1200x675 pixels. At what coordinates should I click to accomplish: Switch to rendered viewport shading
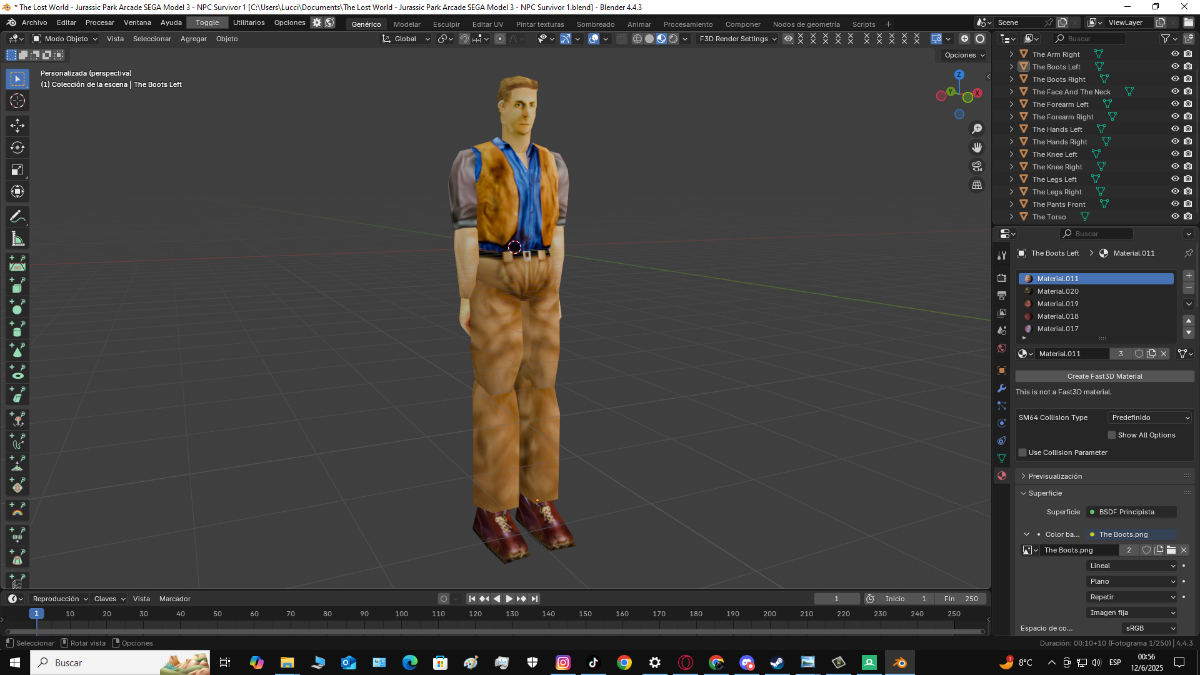click(x=673, y=39)
